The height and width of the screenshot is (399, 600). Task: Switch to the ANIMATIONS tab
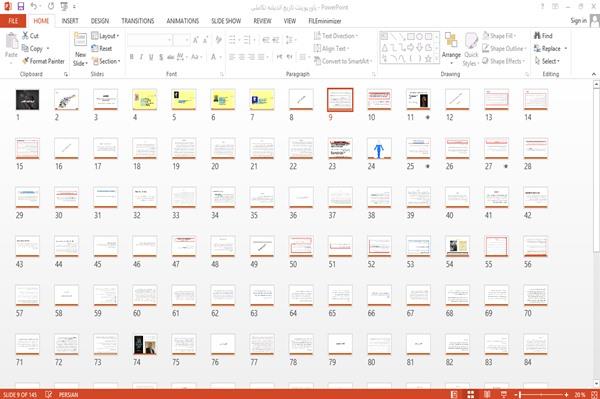(183, 21)
